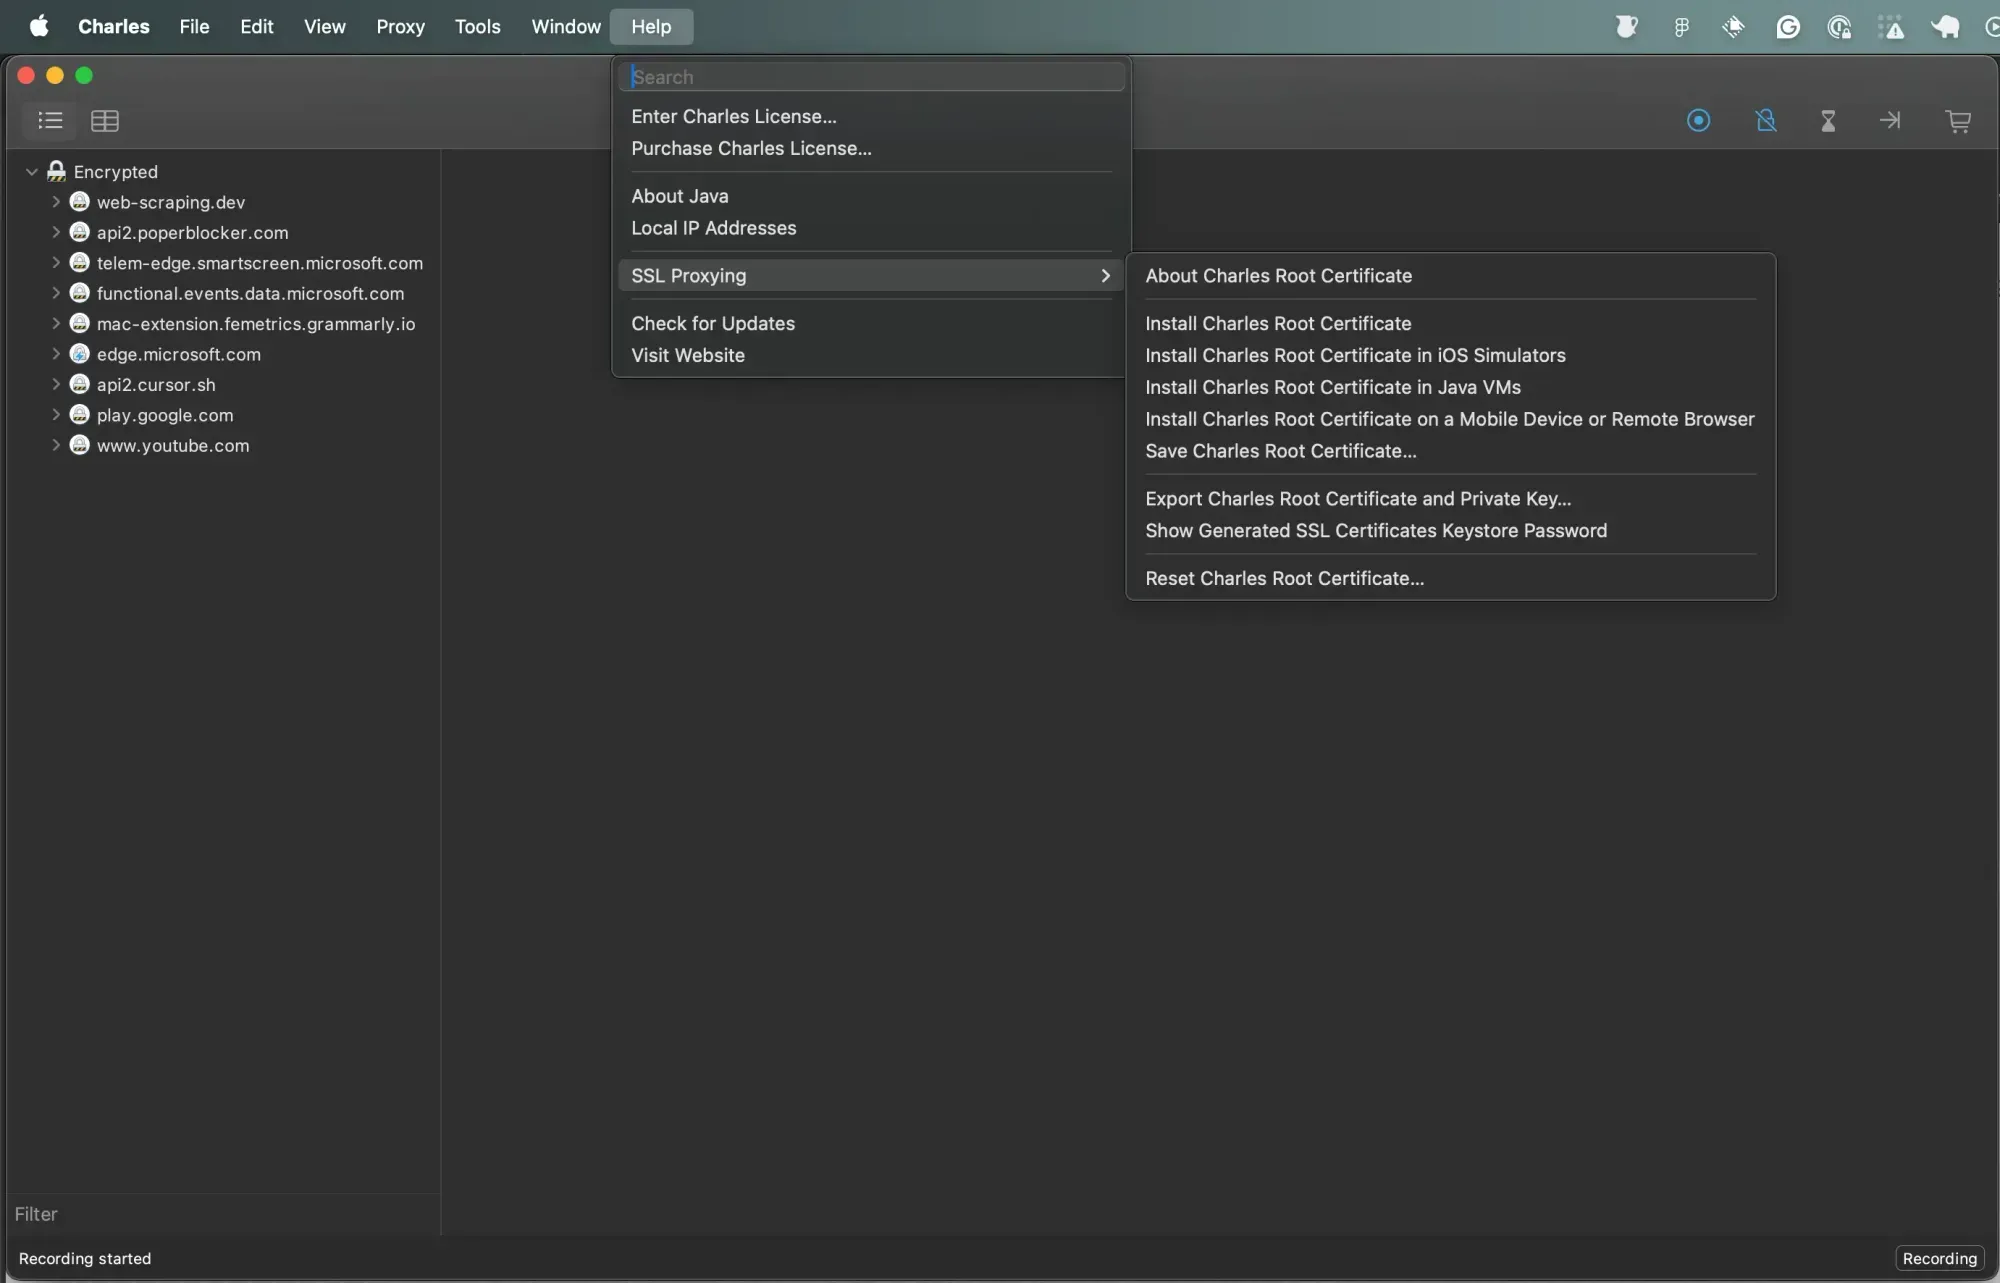This screenshot has width=2000, height=1283.
Task: Expand the api2.cursor.sh host node
Action: pos(56,384)
